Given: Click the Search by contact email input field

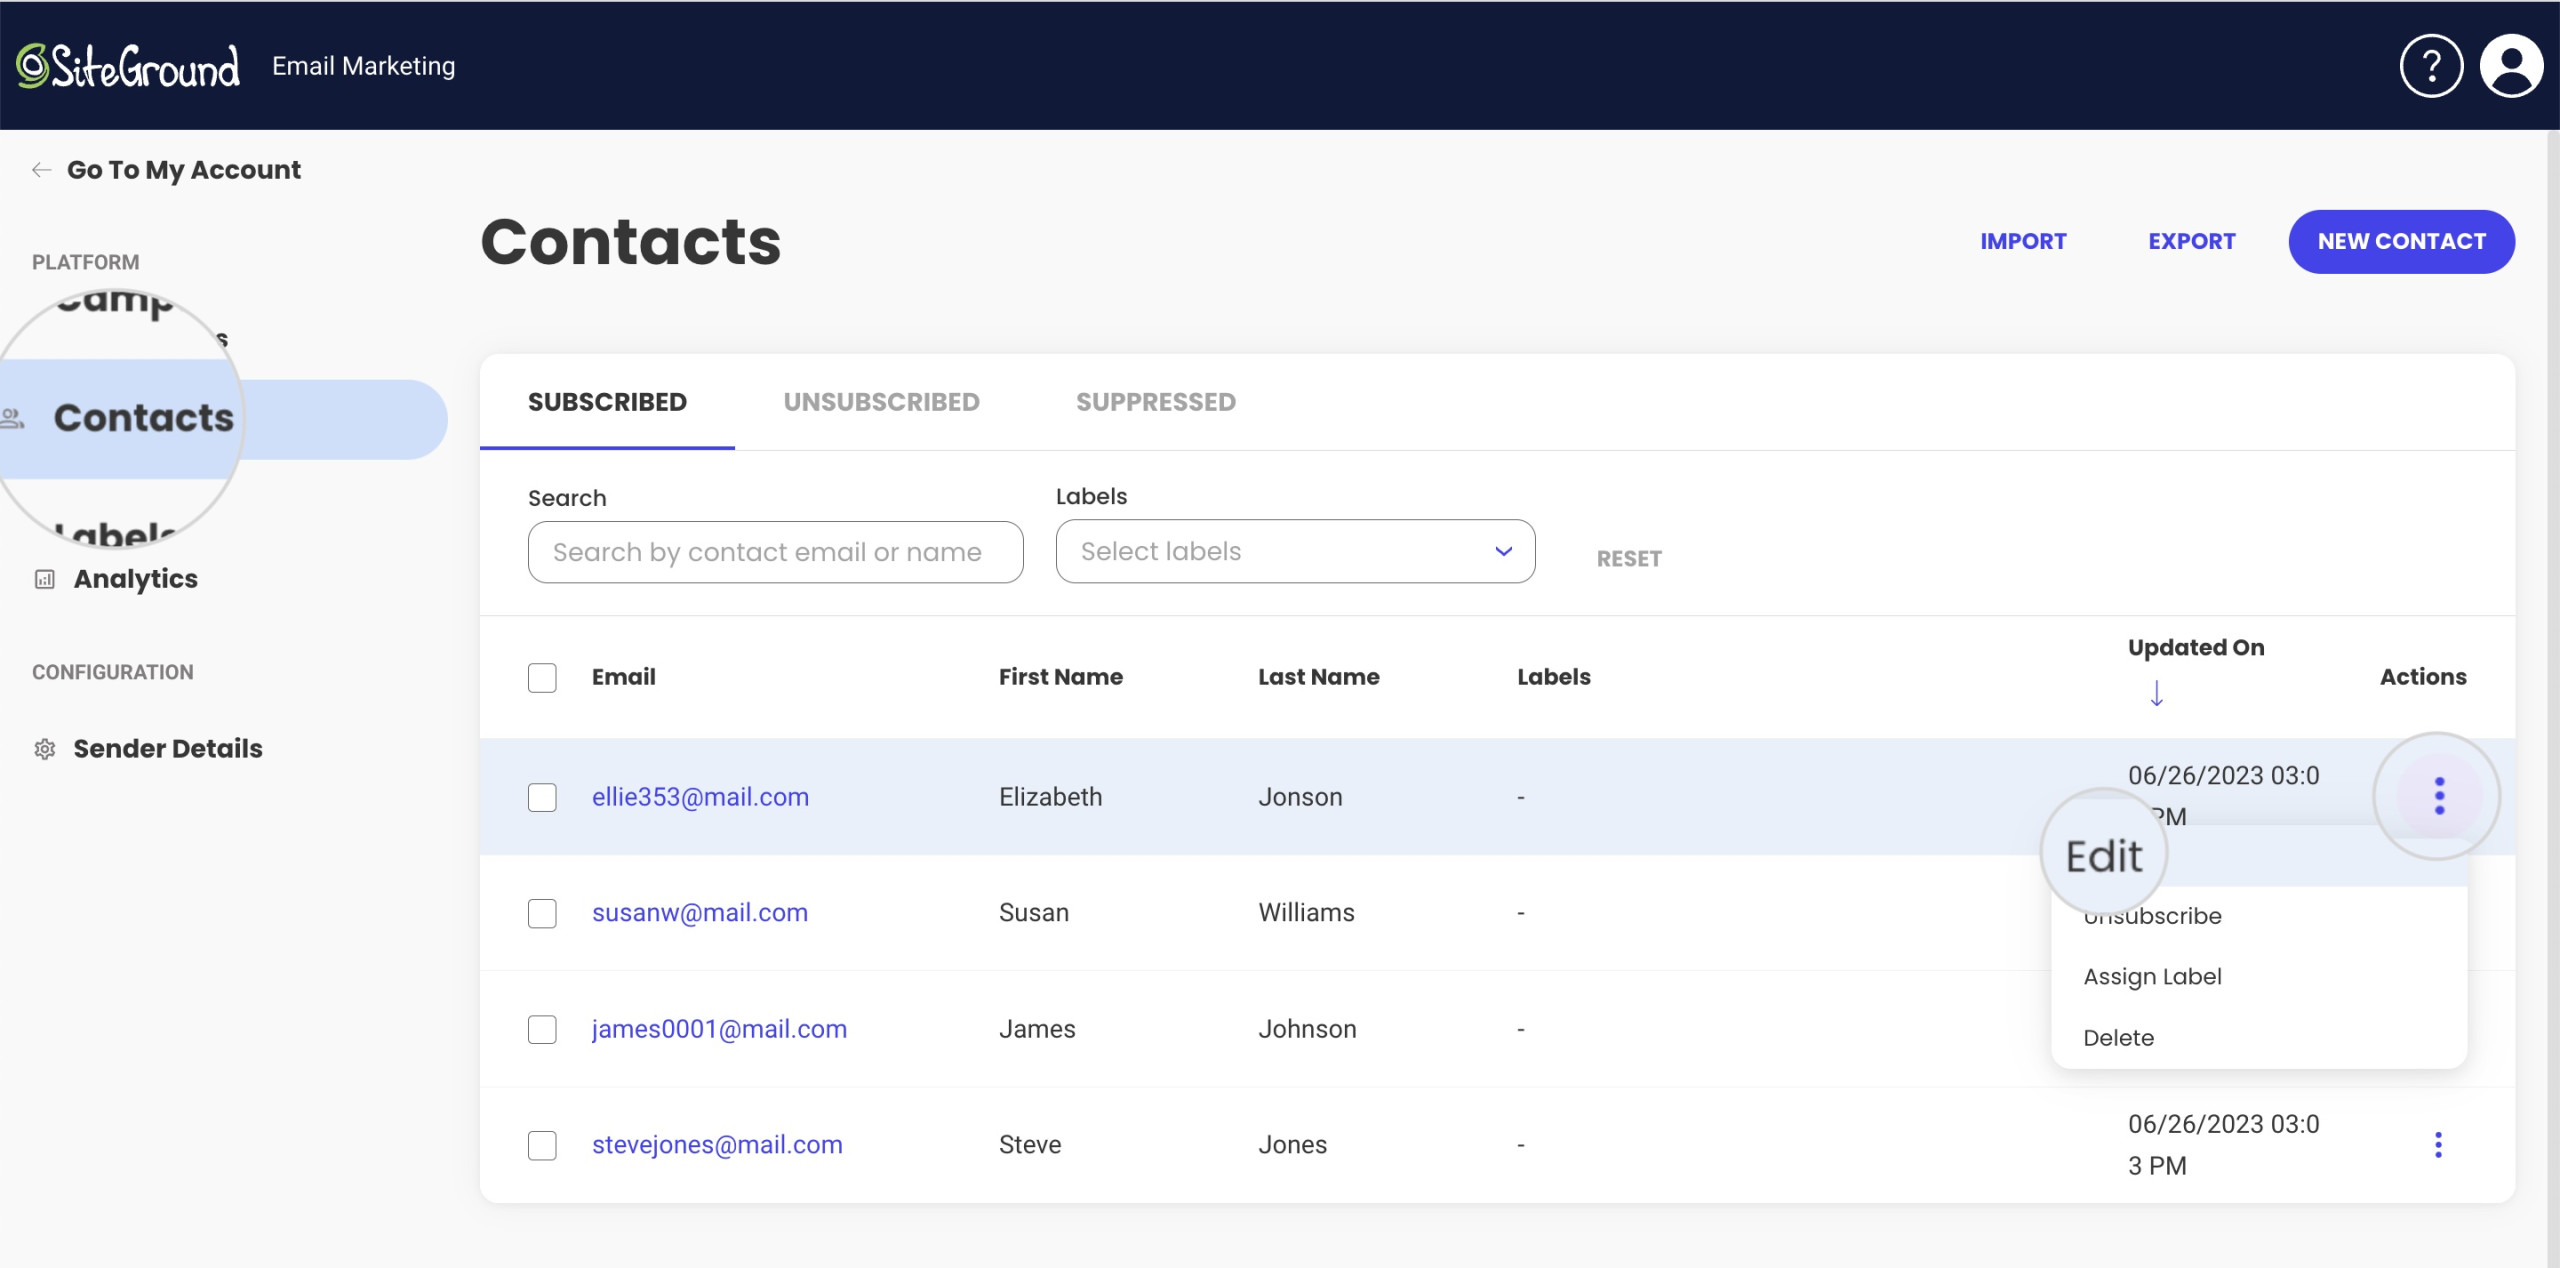Looking at the screenshot, I should 776,552.
